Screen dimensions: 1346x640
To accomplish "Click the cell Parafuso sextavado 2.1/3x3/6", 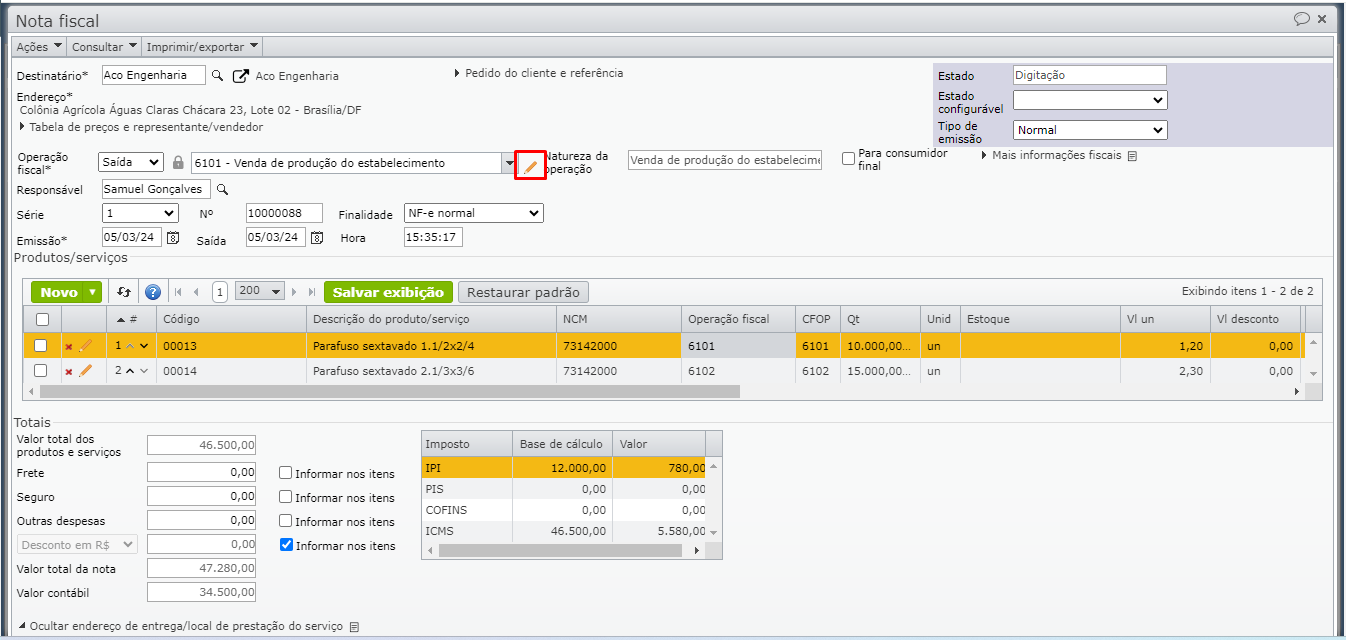I will pyautogui.click(x=431, y=371).
